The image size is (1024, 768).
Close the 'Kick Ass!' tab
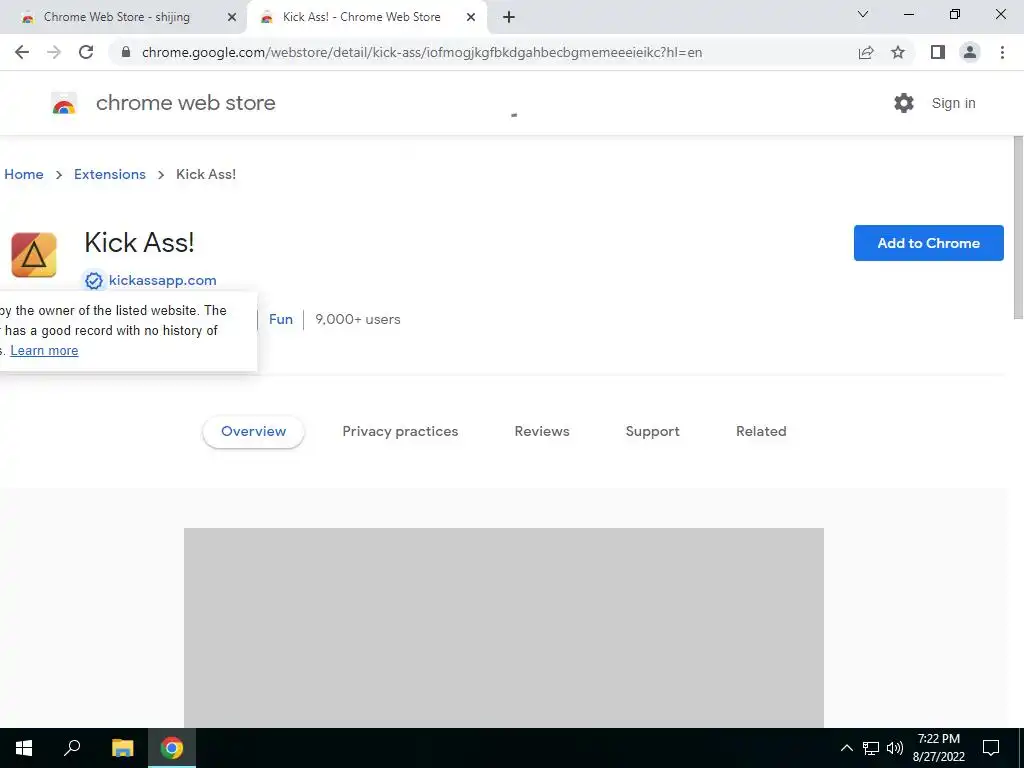[x=471, y=18]
